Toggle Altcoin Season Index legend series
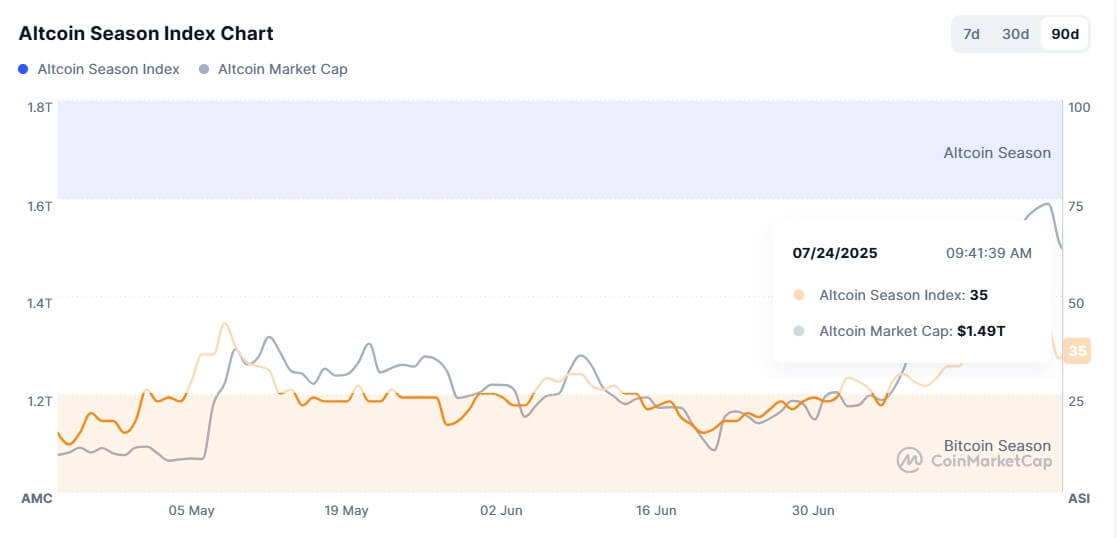 [x=108, y=69]
